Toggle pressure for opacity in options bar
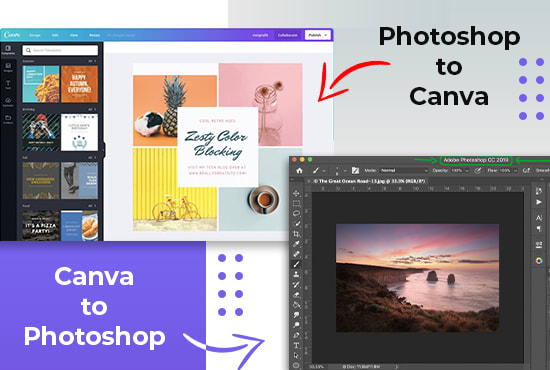Viewport: 550px width, 370px height. pos(477,170)
